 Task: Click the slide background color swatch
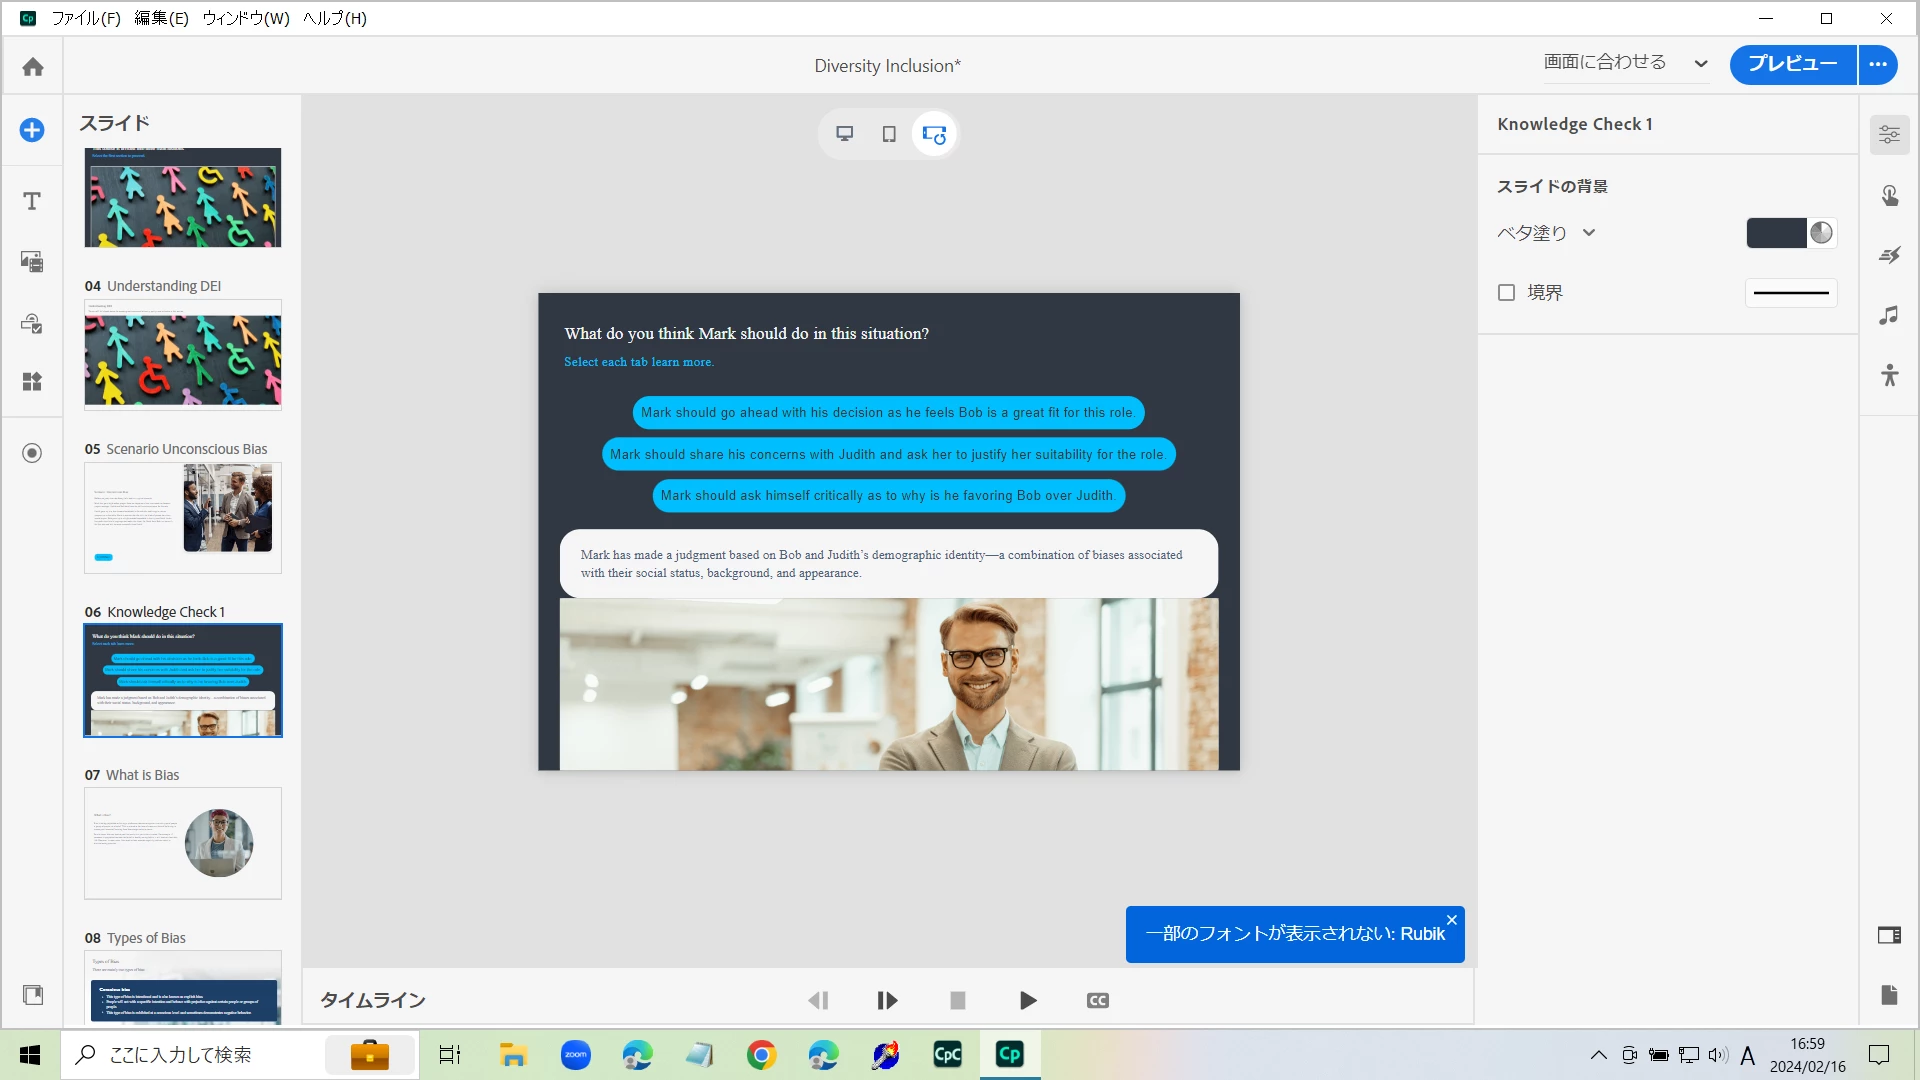click(x=1776, y=233)
